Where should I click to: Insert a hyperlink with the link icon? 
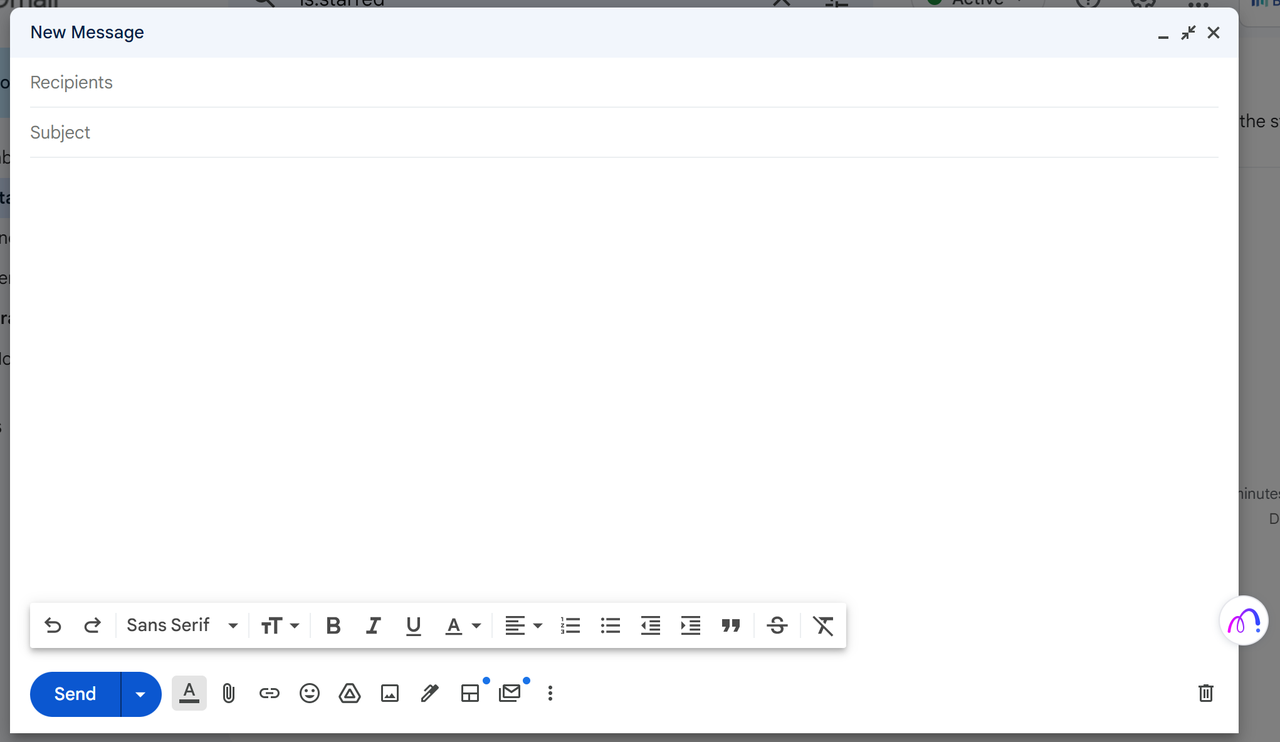coord(269,693)
